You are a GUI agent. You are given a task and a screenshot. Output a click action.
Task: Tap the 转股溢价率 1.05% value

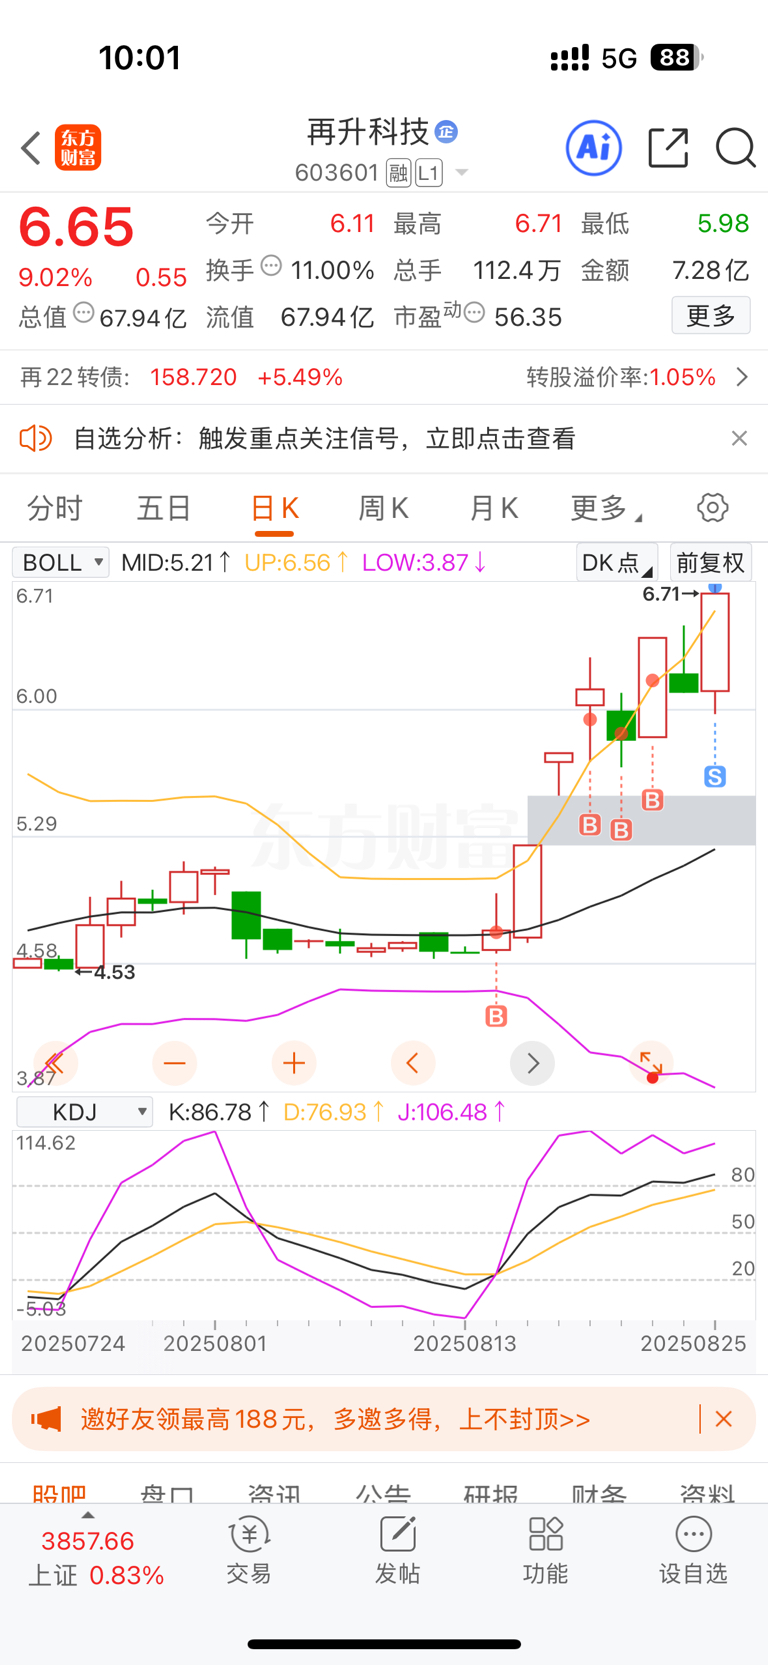[683, 377]
